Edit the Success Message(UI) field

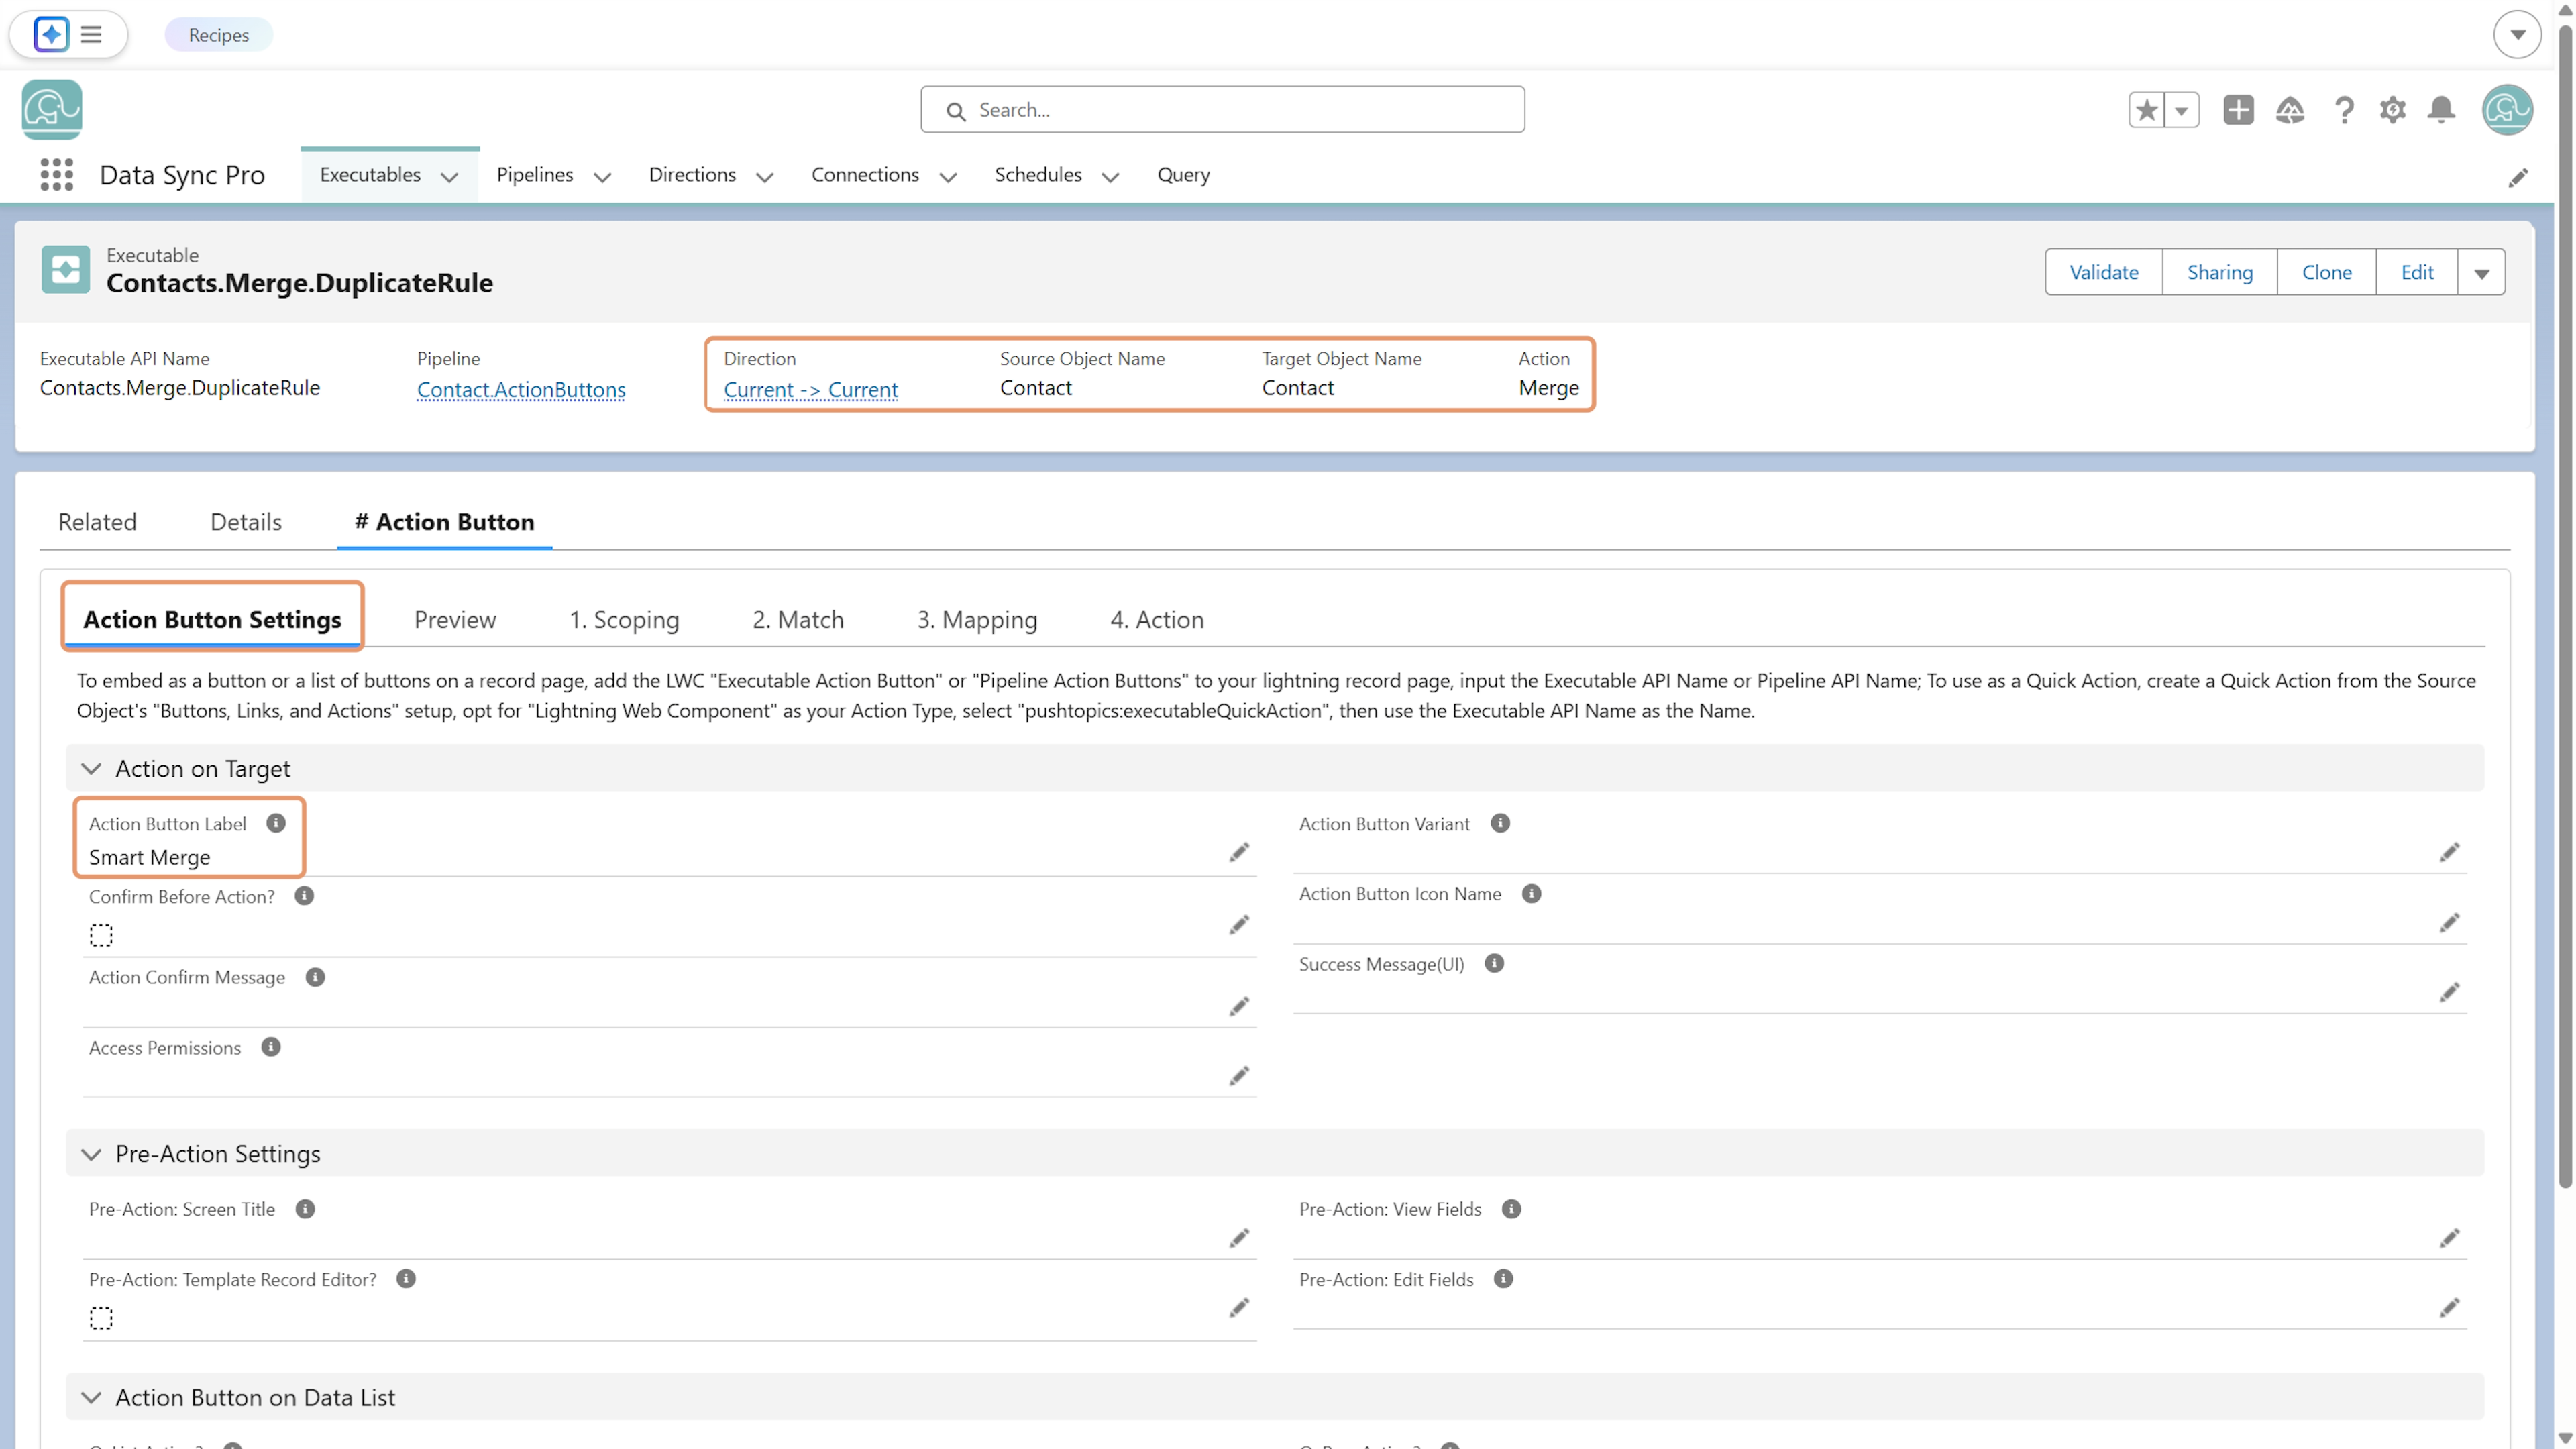click(2449, 993)
